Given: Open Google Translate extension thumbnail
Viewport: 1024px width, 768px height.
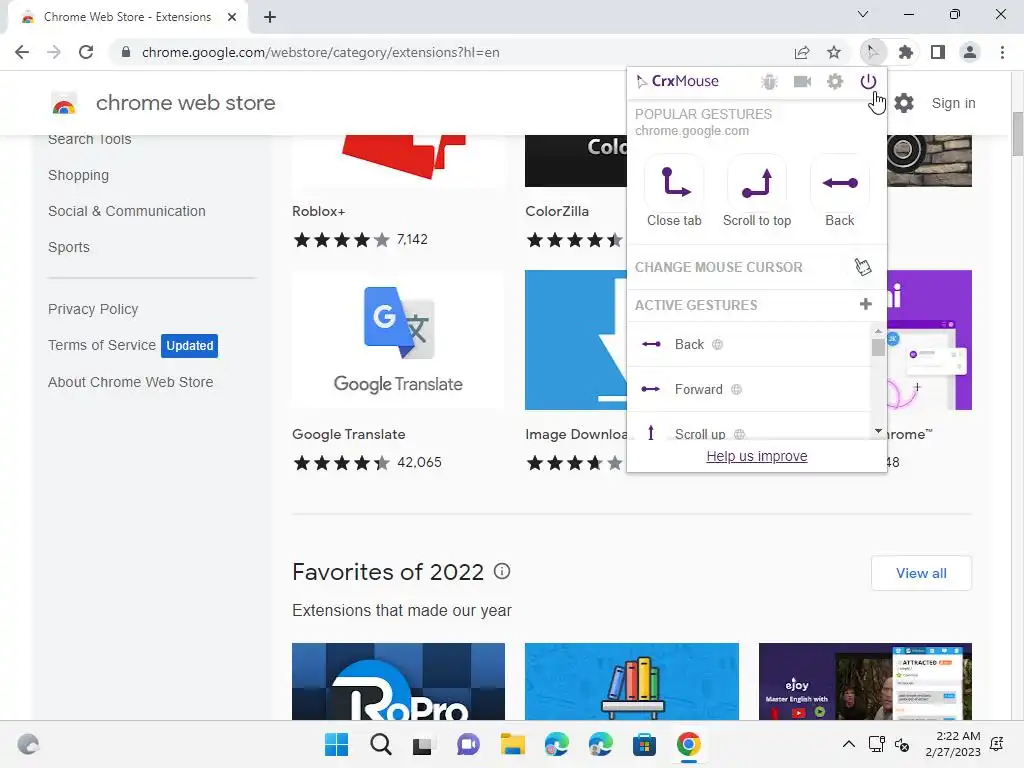Looking at the screenshot, I should coord(398,340).
